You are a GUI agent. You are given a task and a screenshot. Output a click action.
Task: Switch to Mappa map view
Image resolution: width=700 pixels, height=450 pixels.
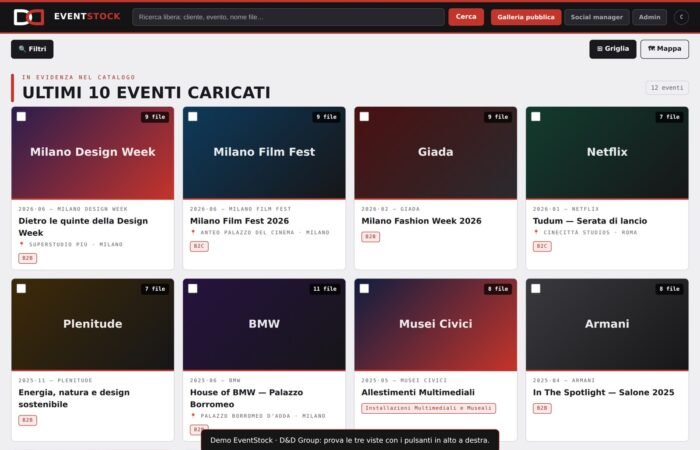click(664, 49)
